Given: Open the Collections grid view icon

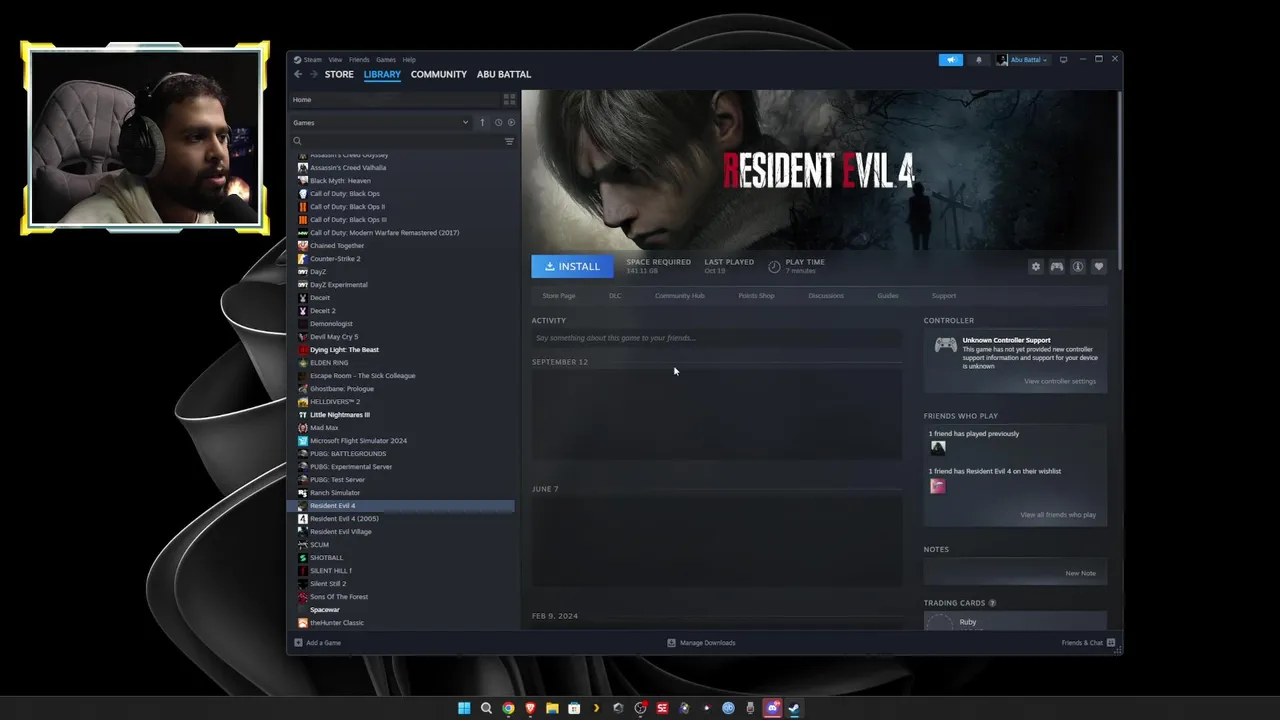Looking at the screenshot, I should click(509, 100).
